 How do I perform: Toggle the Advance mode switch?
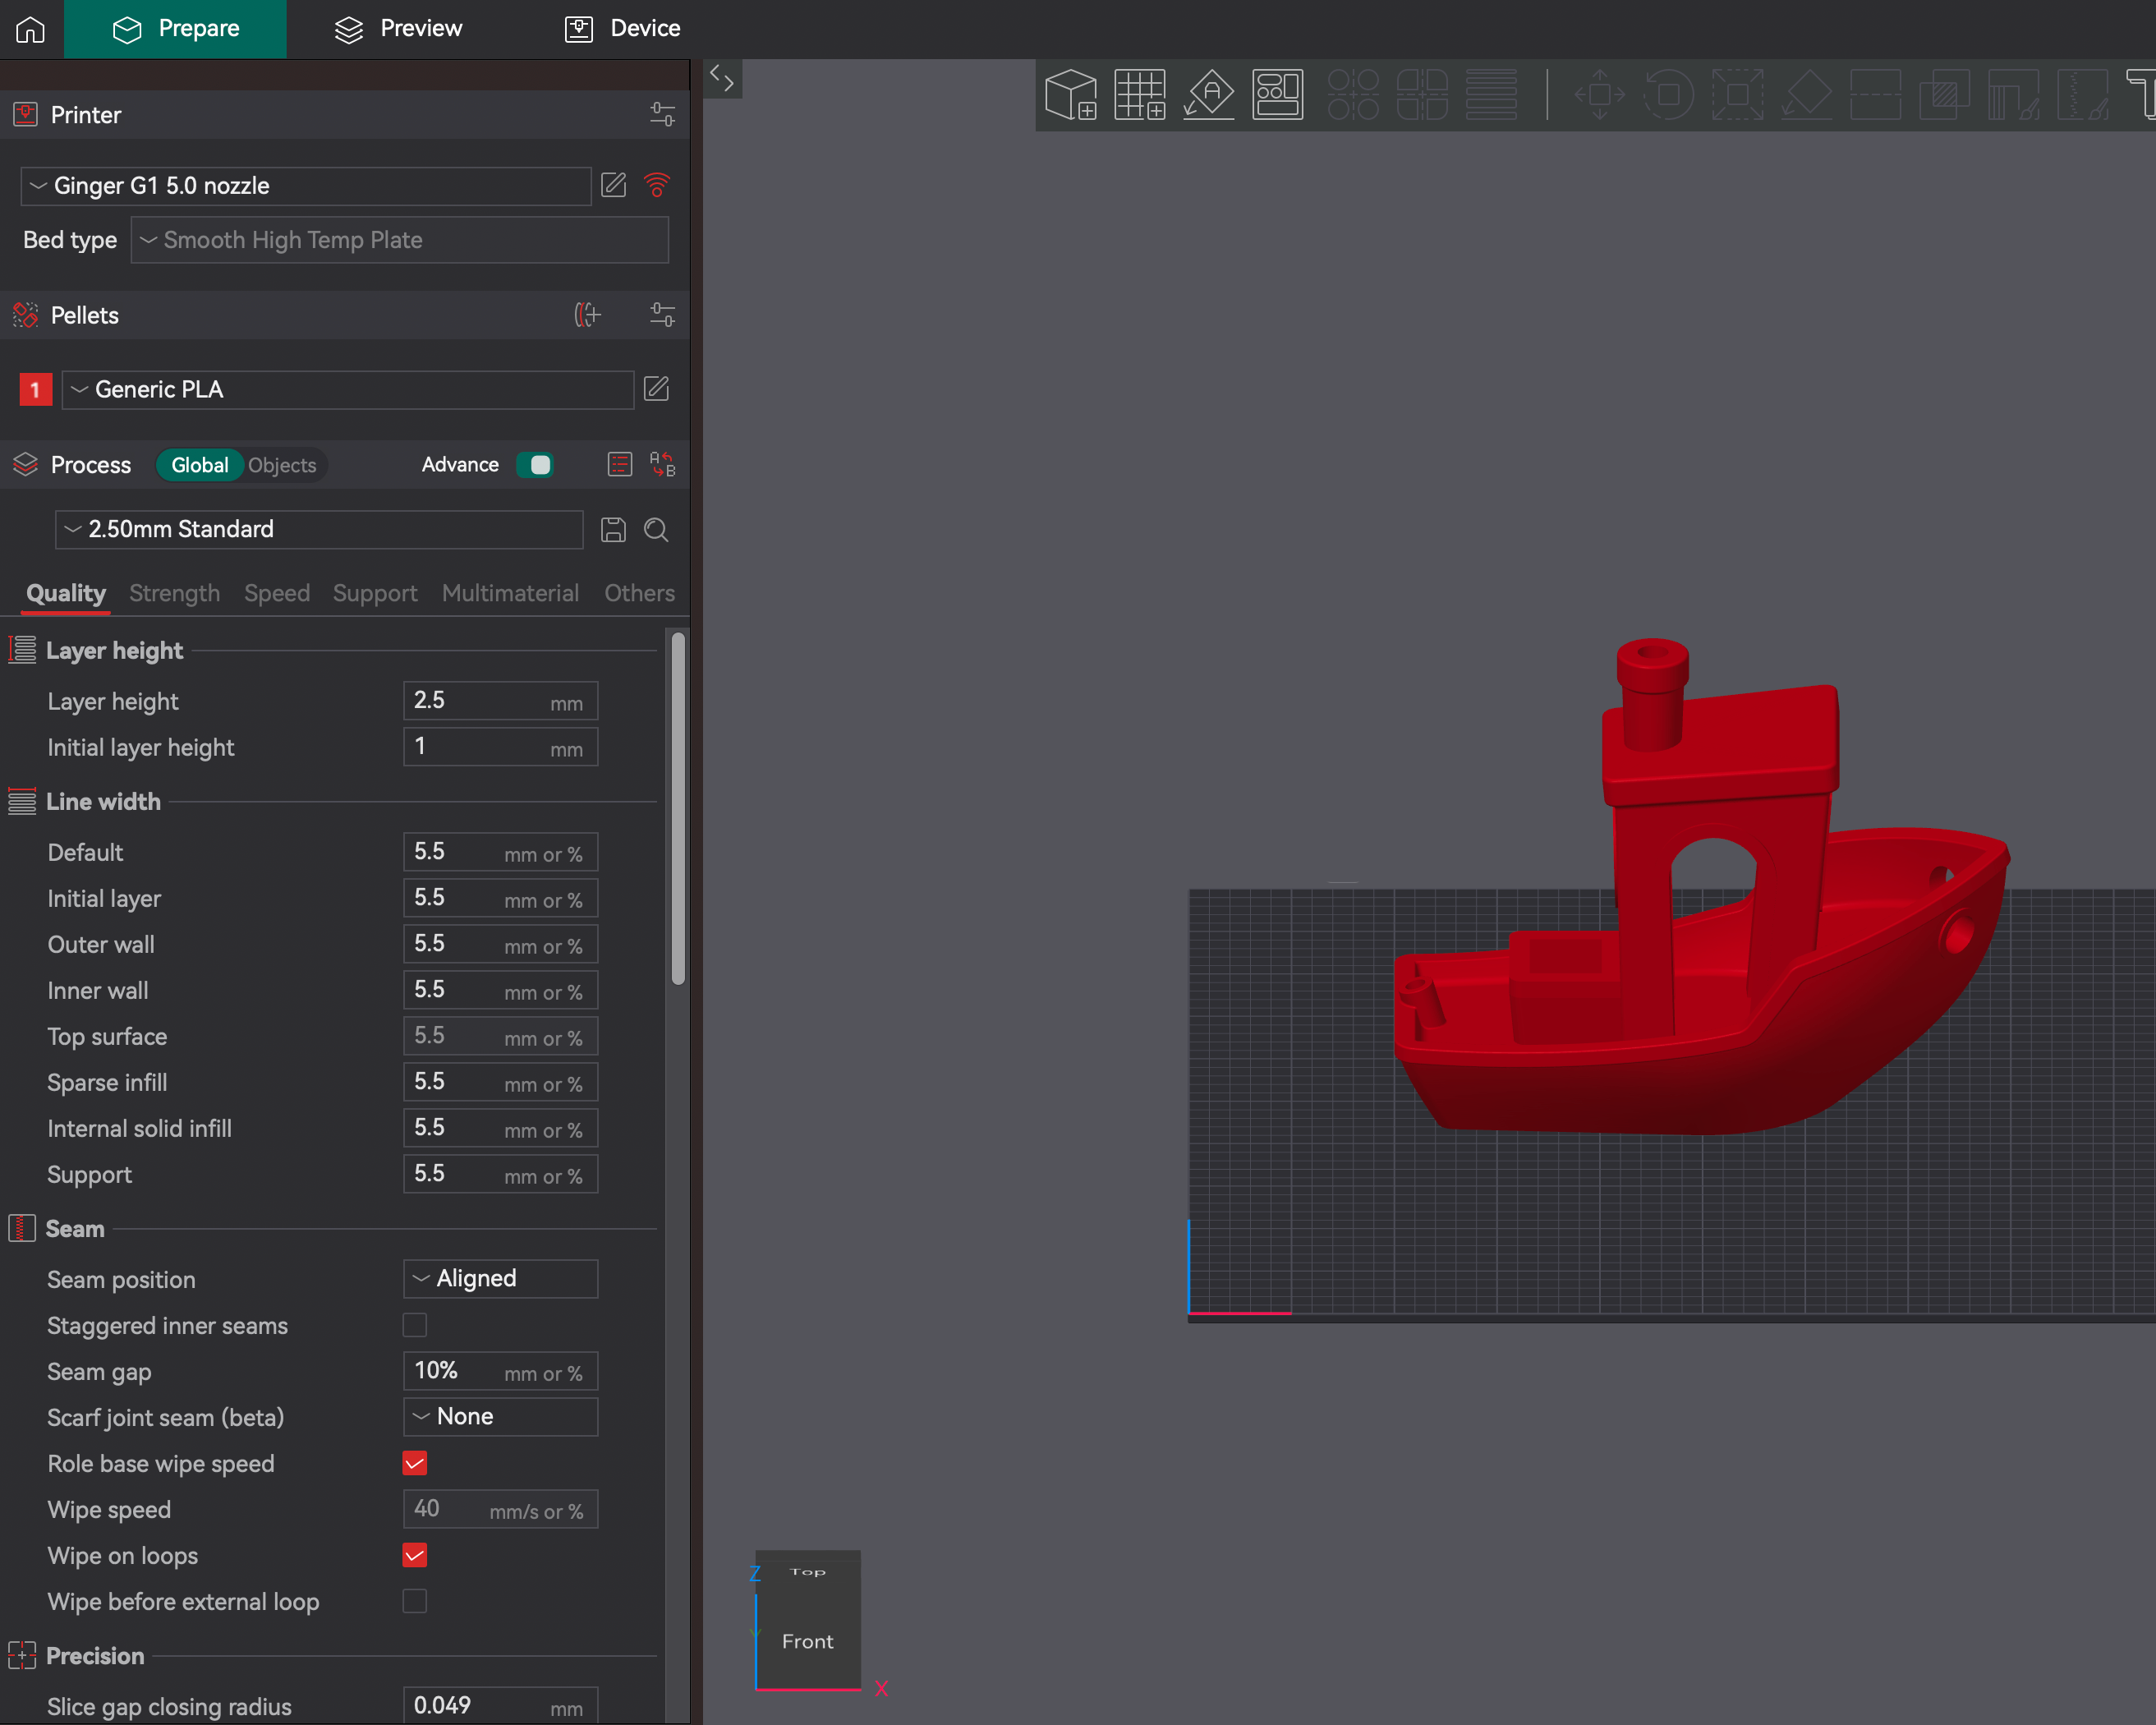click(535, 465)
